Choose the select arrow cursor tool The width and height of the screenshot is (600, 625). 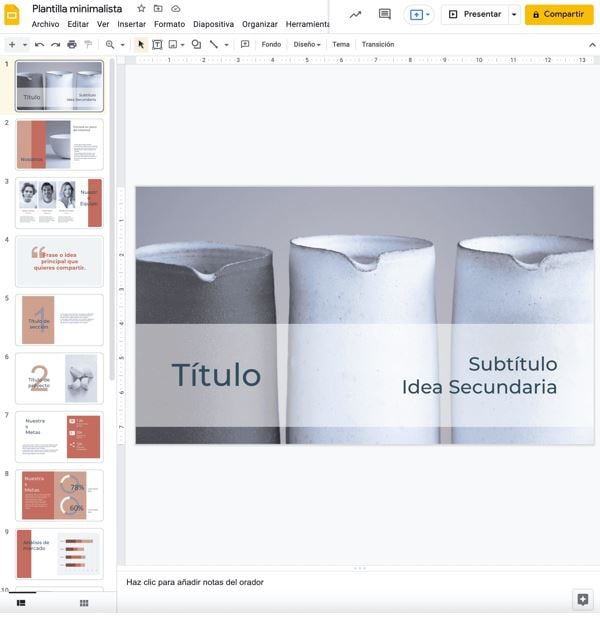click(141, 44)
